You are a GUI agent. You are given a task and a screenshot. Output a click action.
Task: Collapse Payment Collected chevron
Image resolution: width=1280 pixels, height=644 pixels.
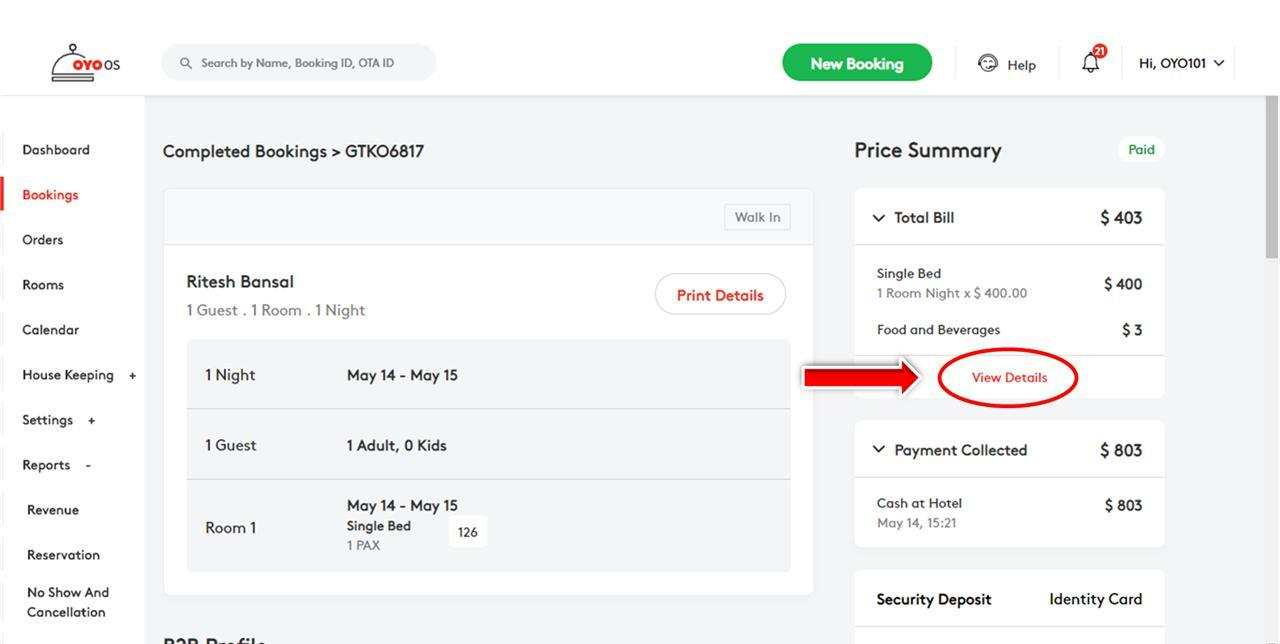pyautogui.click(x=879, y=450)
